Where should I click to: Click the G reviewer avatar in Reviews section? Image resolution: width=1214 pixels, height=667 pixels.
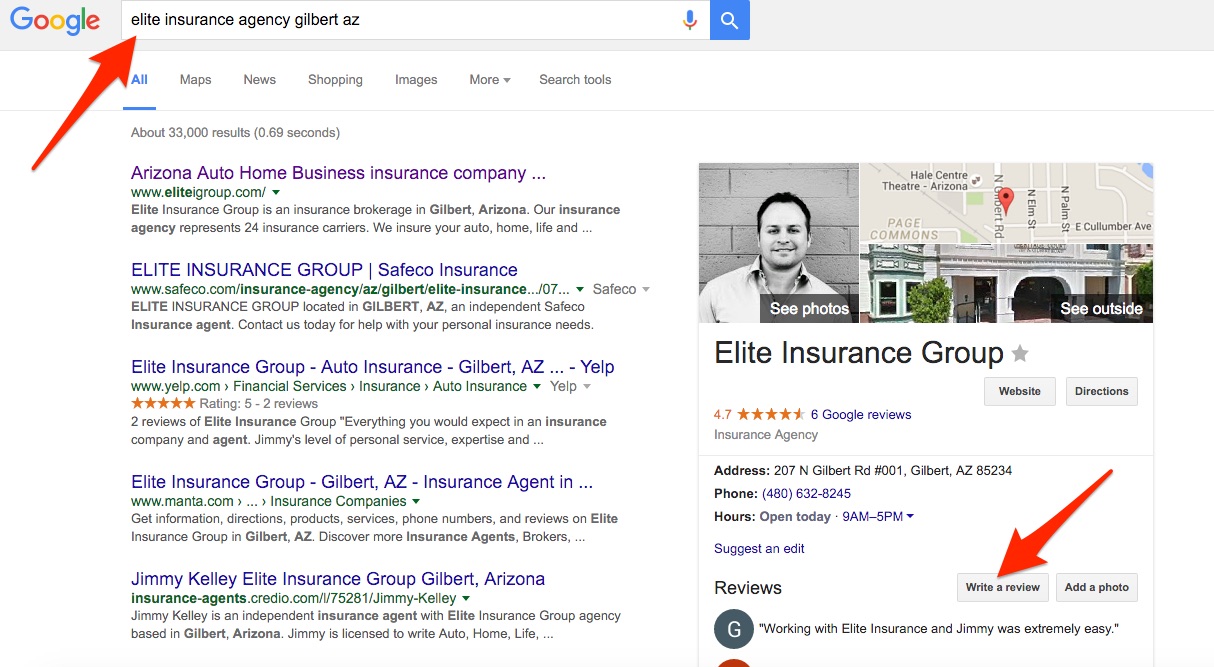coord(734,629)
